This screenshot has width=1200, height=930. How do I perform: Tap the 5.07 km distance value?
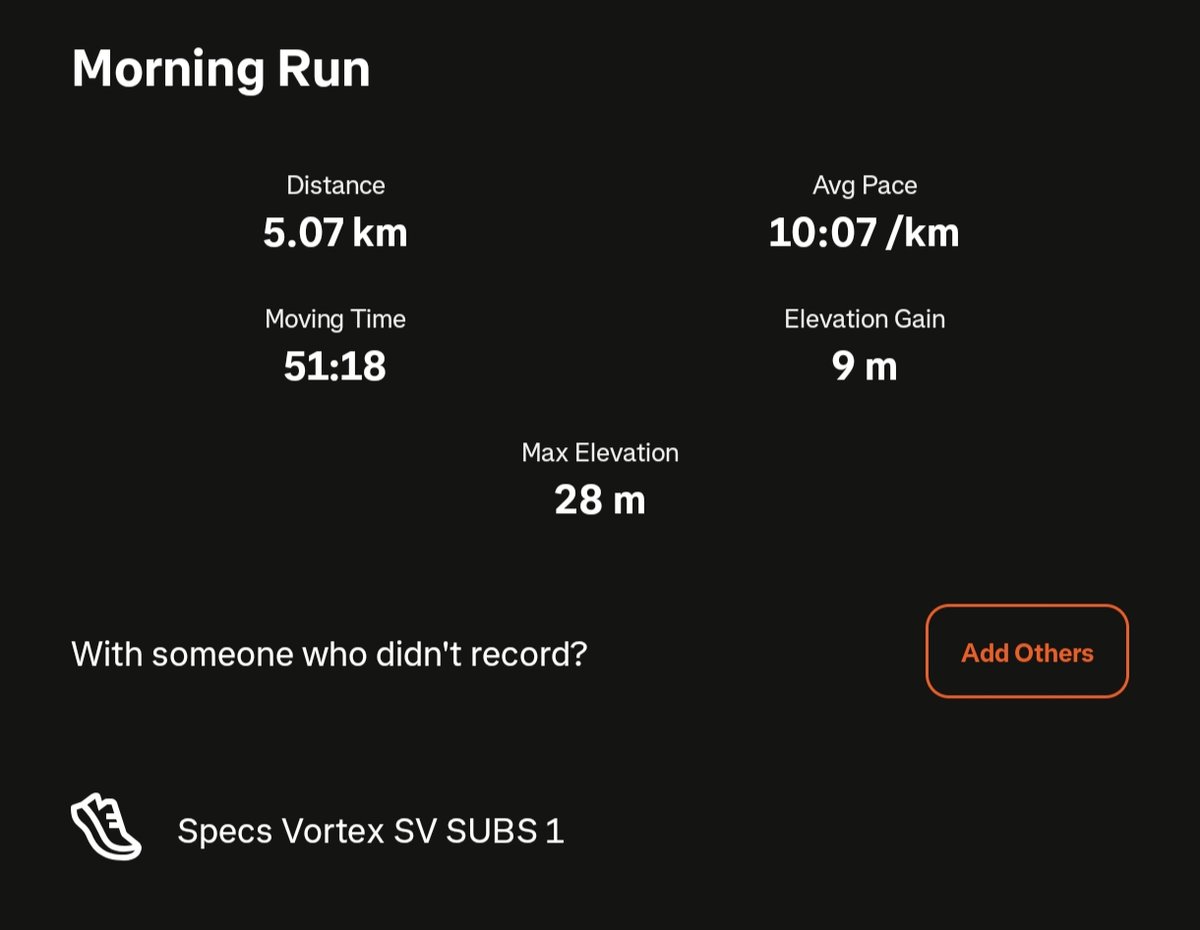tap(335, 233)
